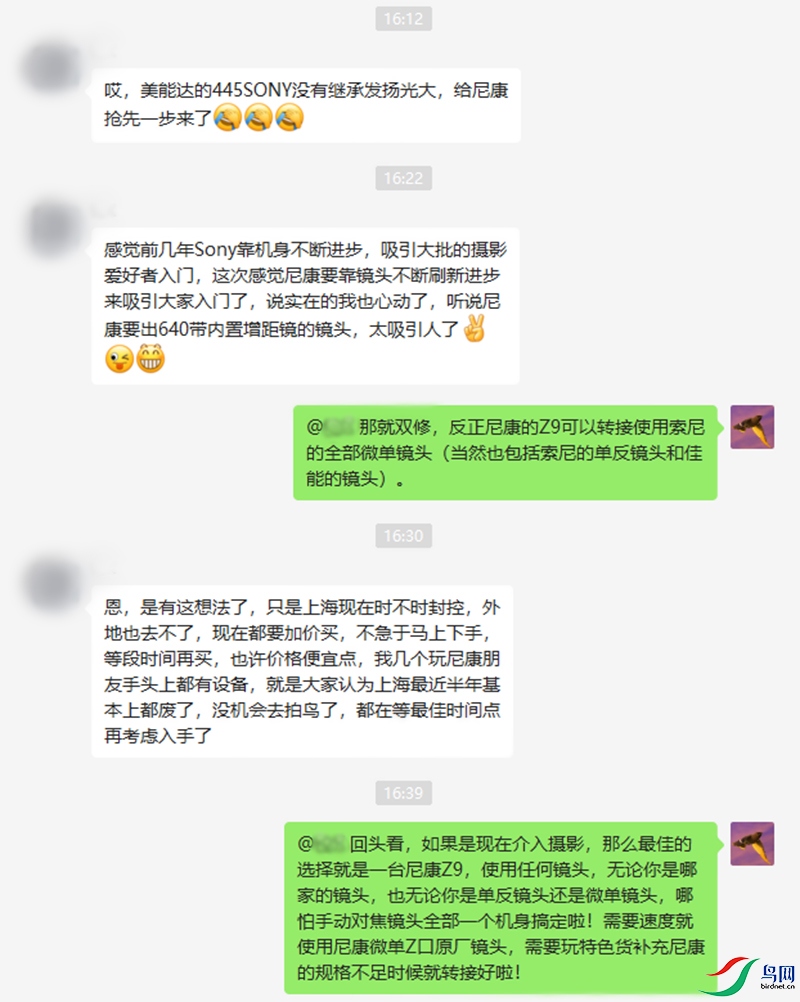800x1002 pixels.
Task: Click the victory hand emoji
Action: tap(474, 328)
